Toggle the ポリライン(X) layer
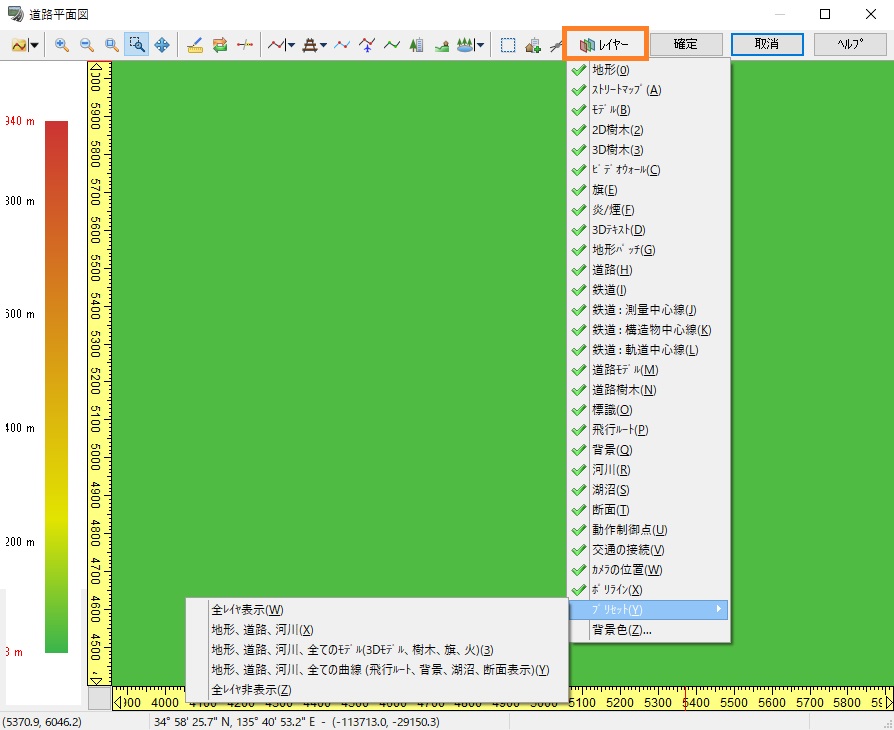The height and width of the screenshot is (730, 894). (x=649, y=589)
